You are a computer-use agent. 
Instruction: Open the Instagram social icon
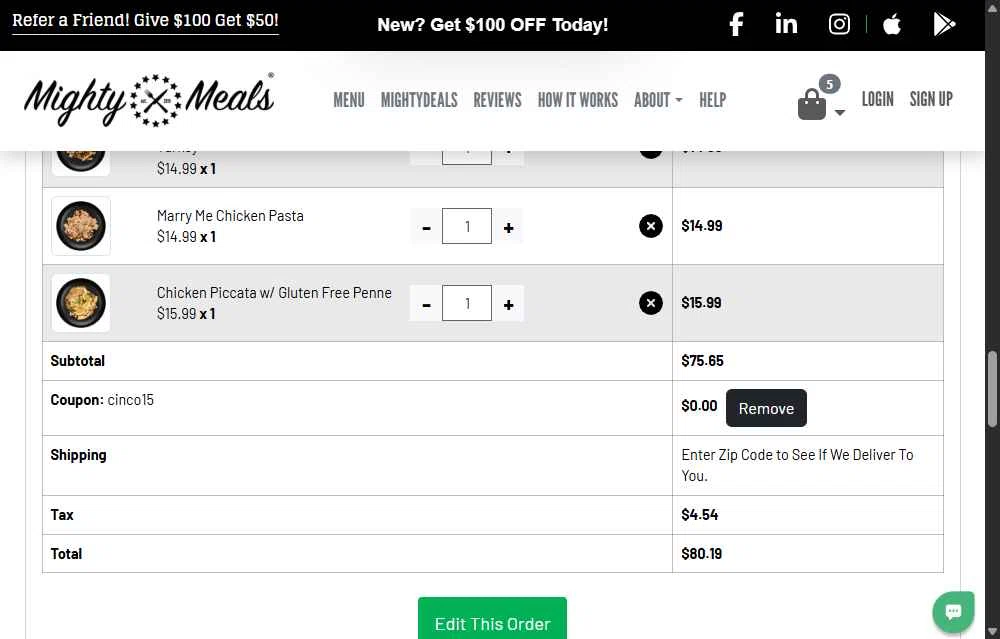(839, 24)
